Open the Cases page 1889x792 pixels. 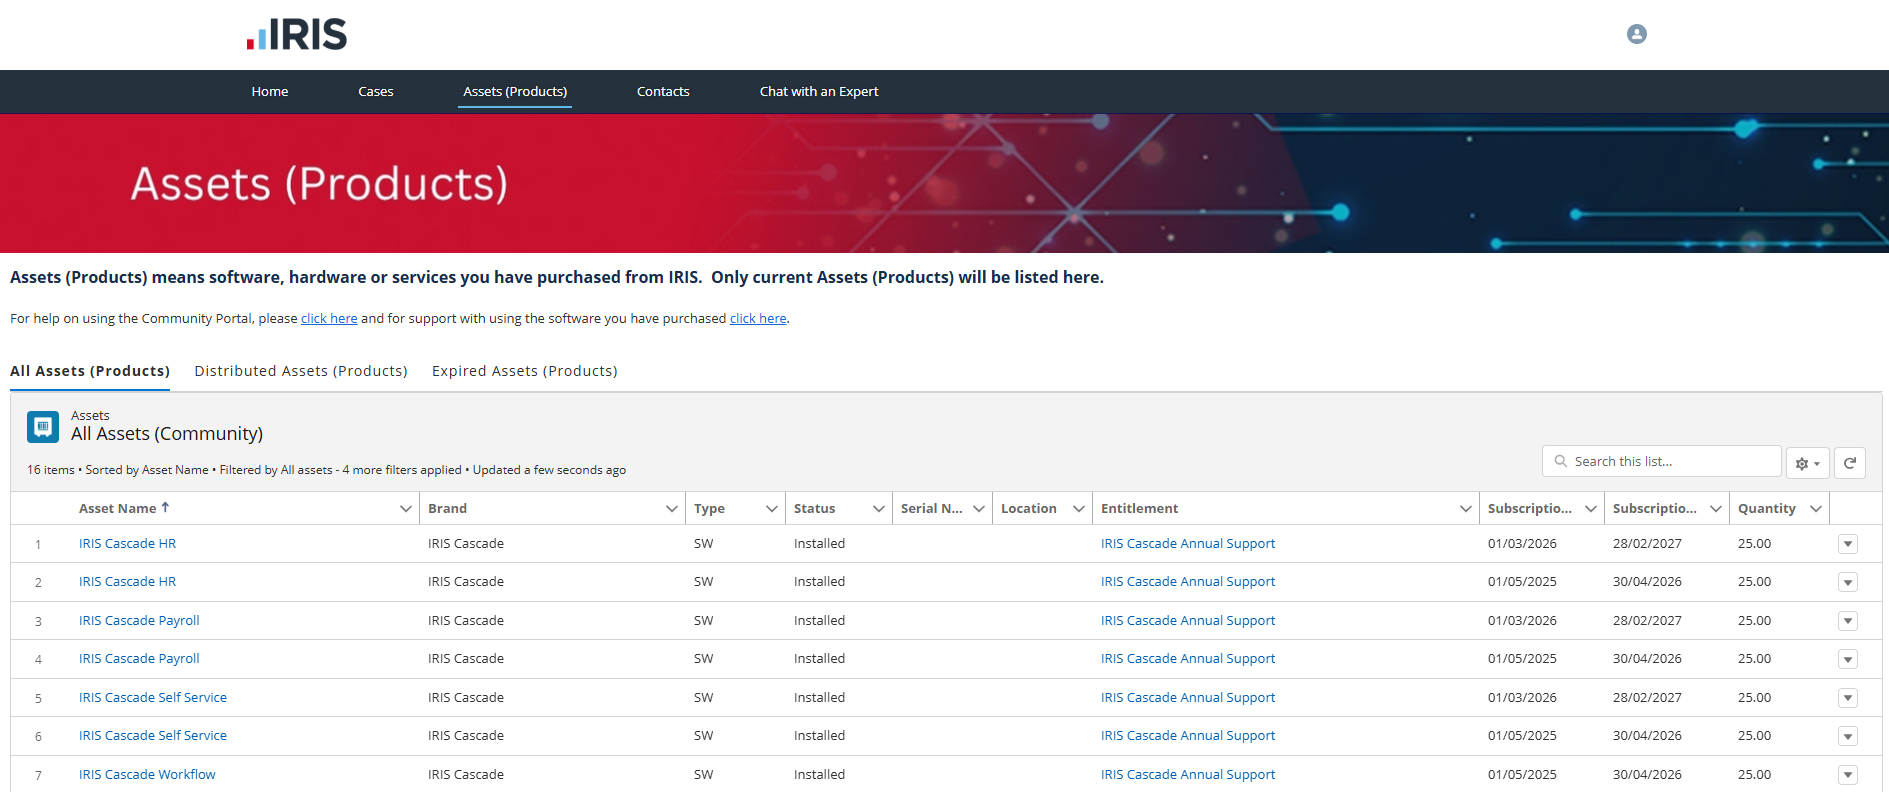pyautogui.click(x=376, y=91)
